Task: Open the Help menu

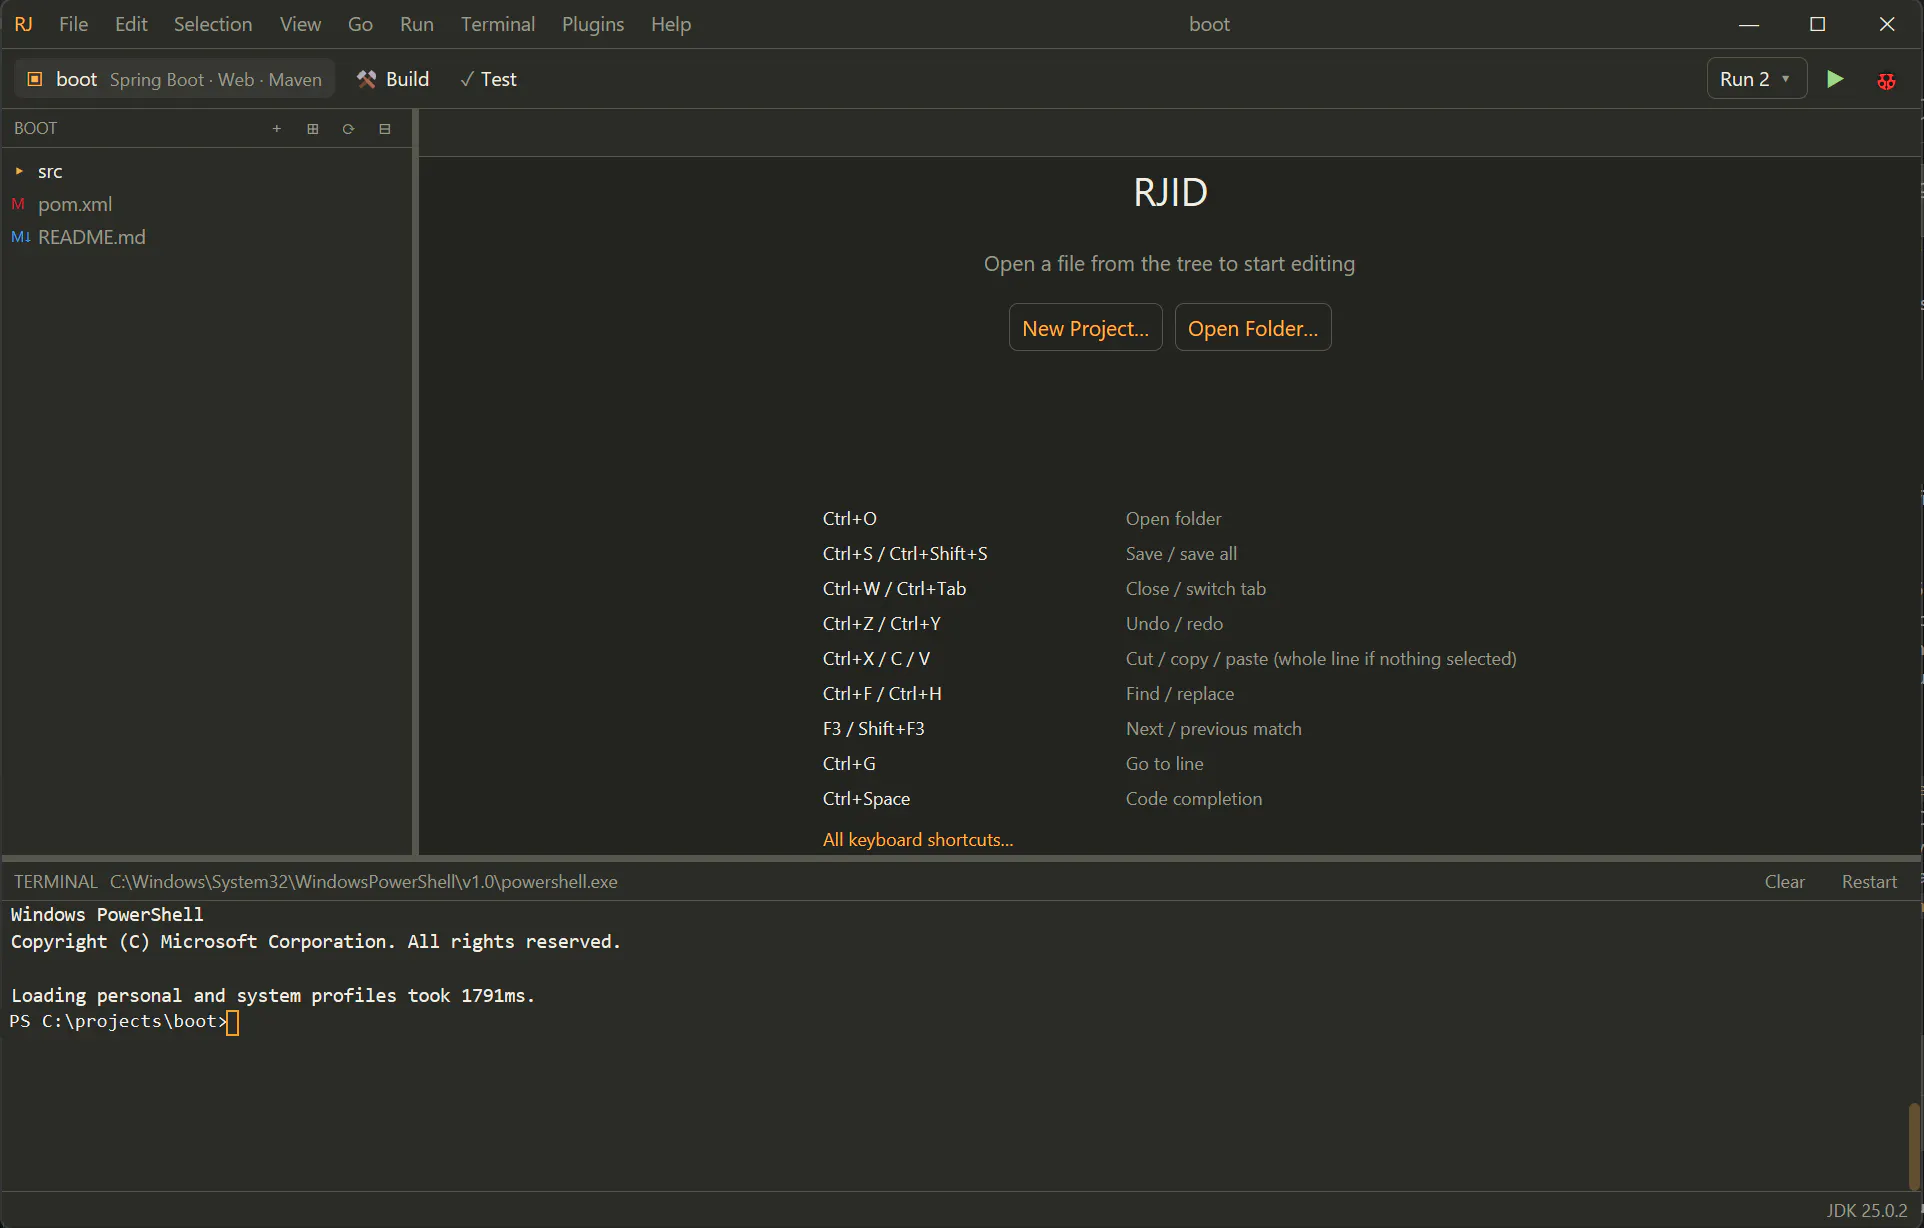Action: click(x=671, y=24)
